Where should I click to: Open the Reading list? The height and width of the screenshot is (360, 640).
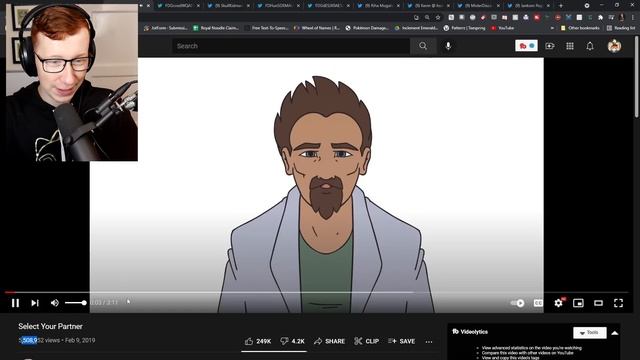tap(621, 28)
